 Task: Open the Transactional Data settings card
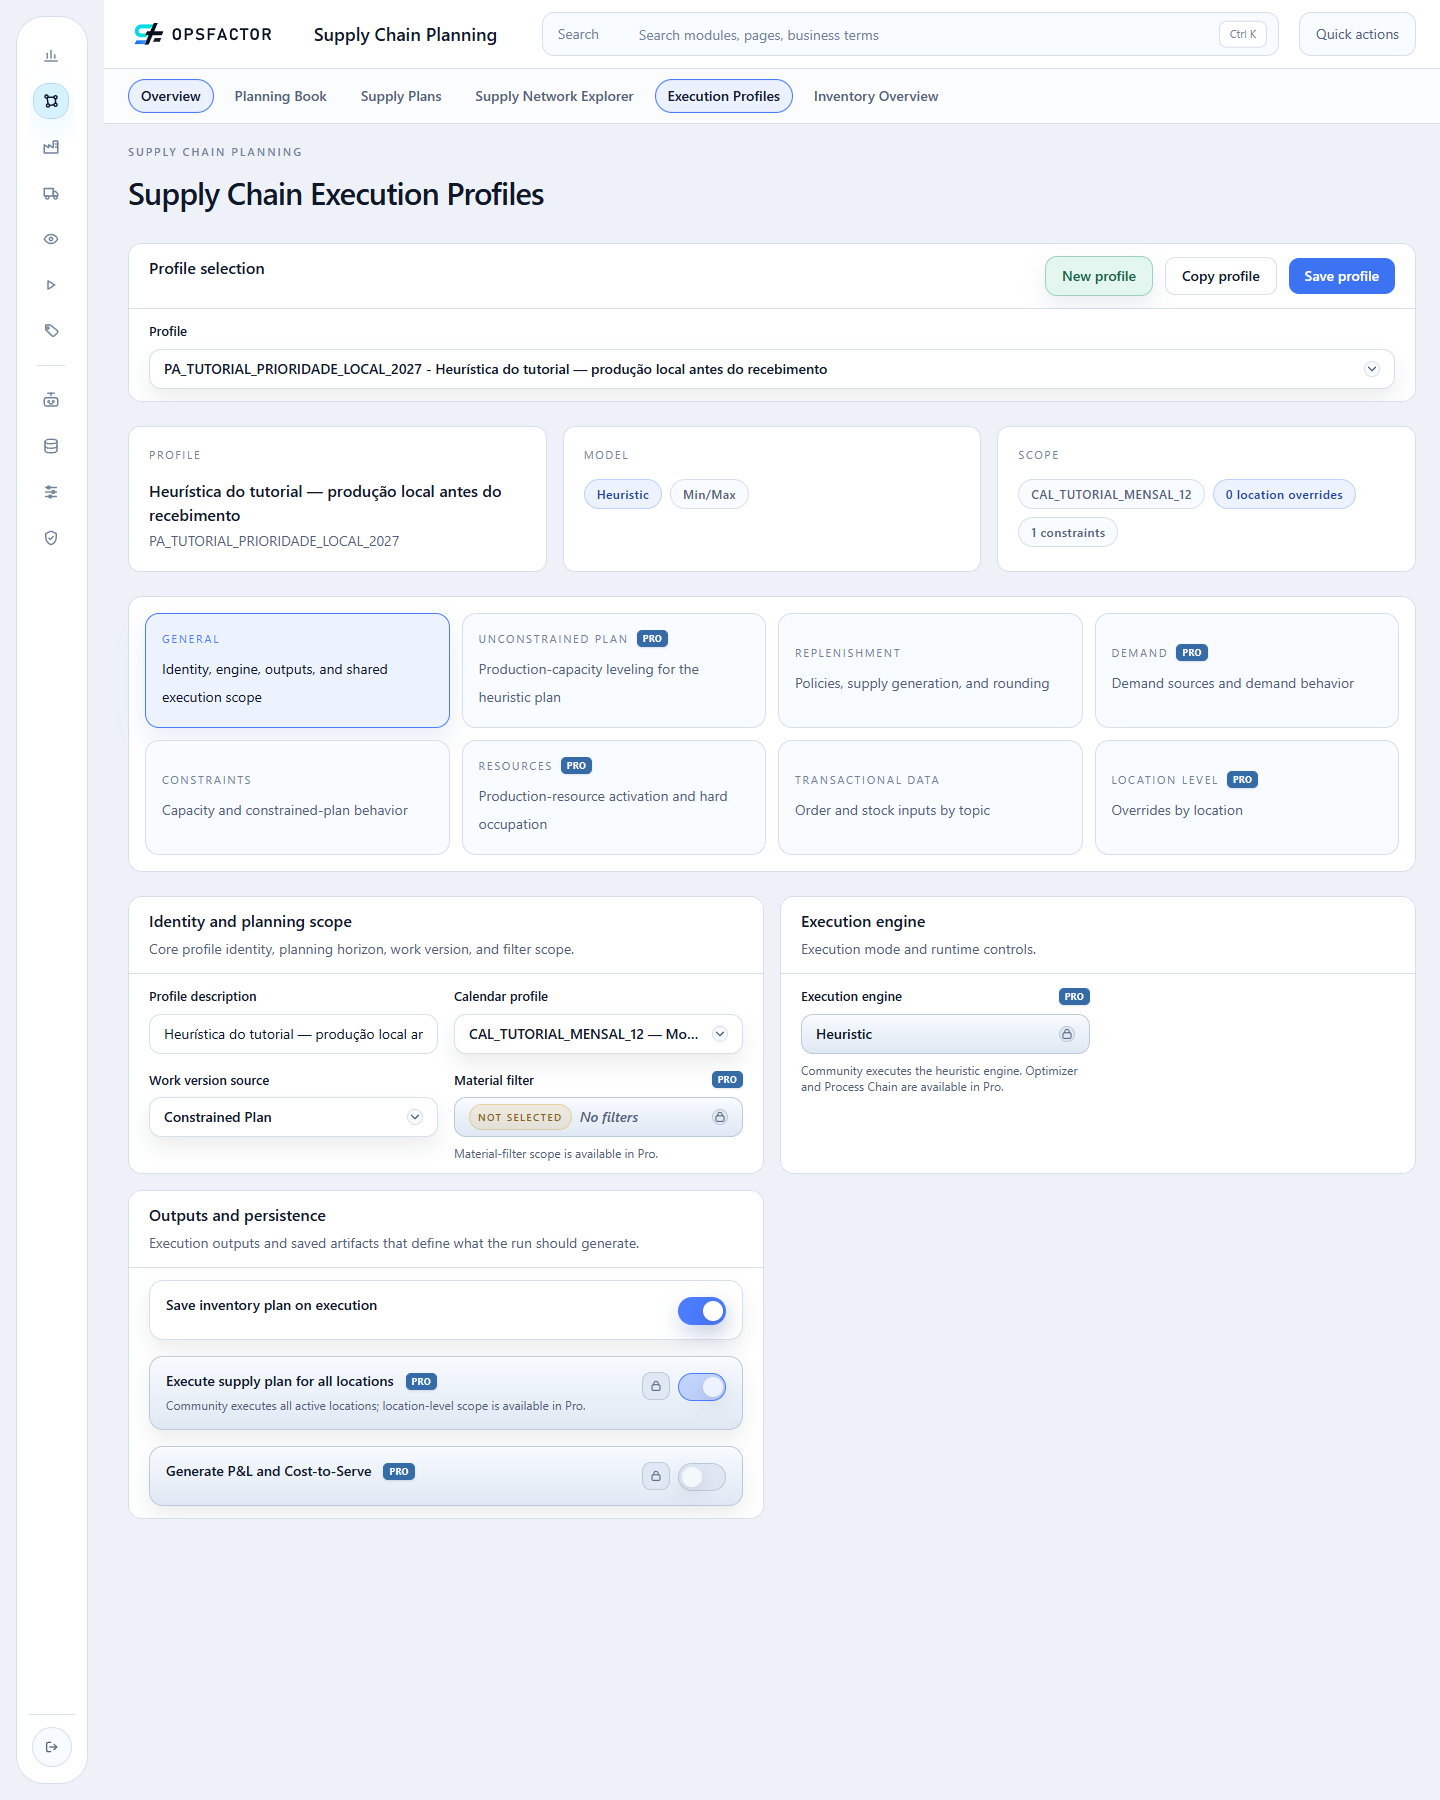[x=930, y=797]
